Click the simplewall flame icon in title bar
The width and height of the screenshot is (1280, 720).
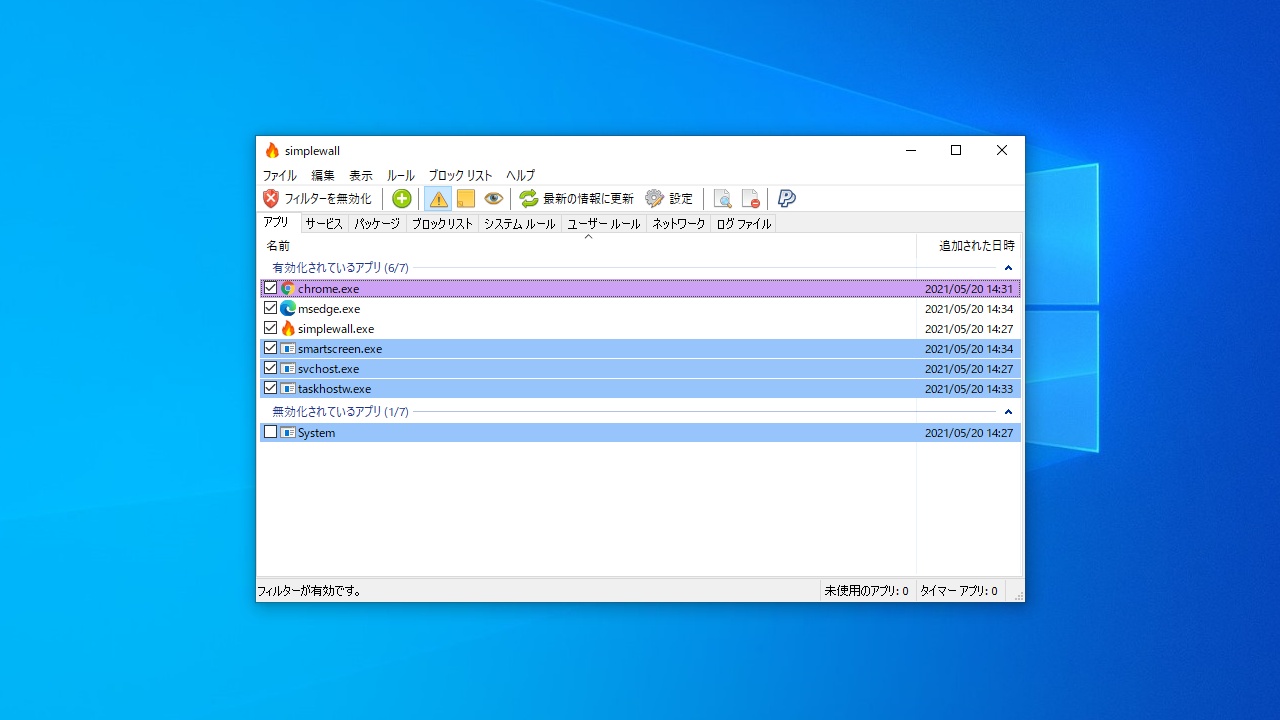click(272, 151)
